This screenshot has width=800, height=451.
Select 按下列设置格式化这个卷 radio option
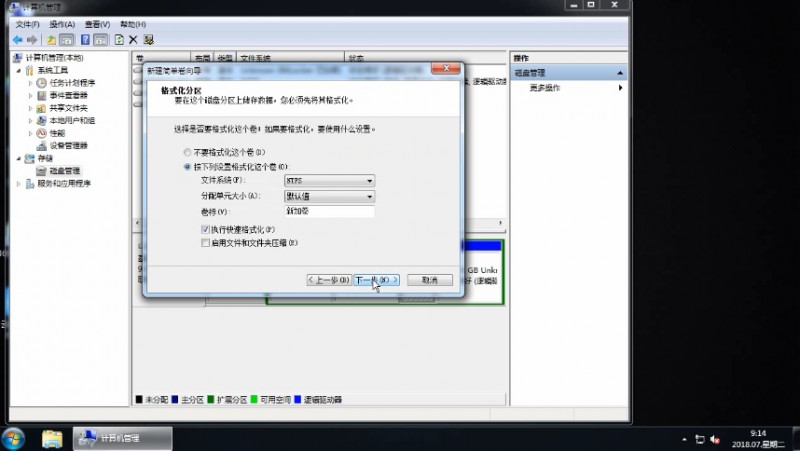coord(187,167)
